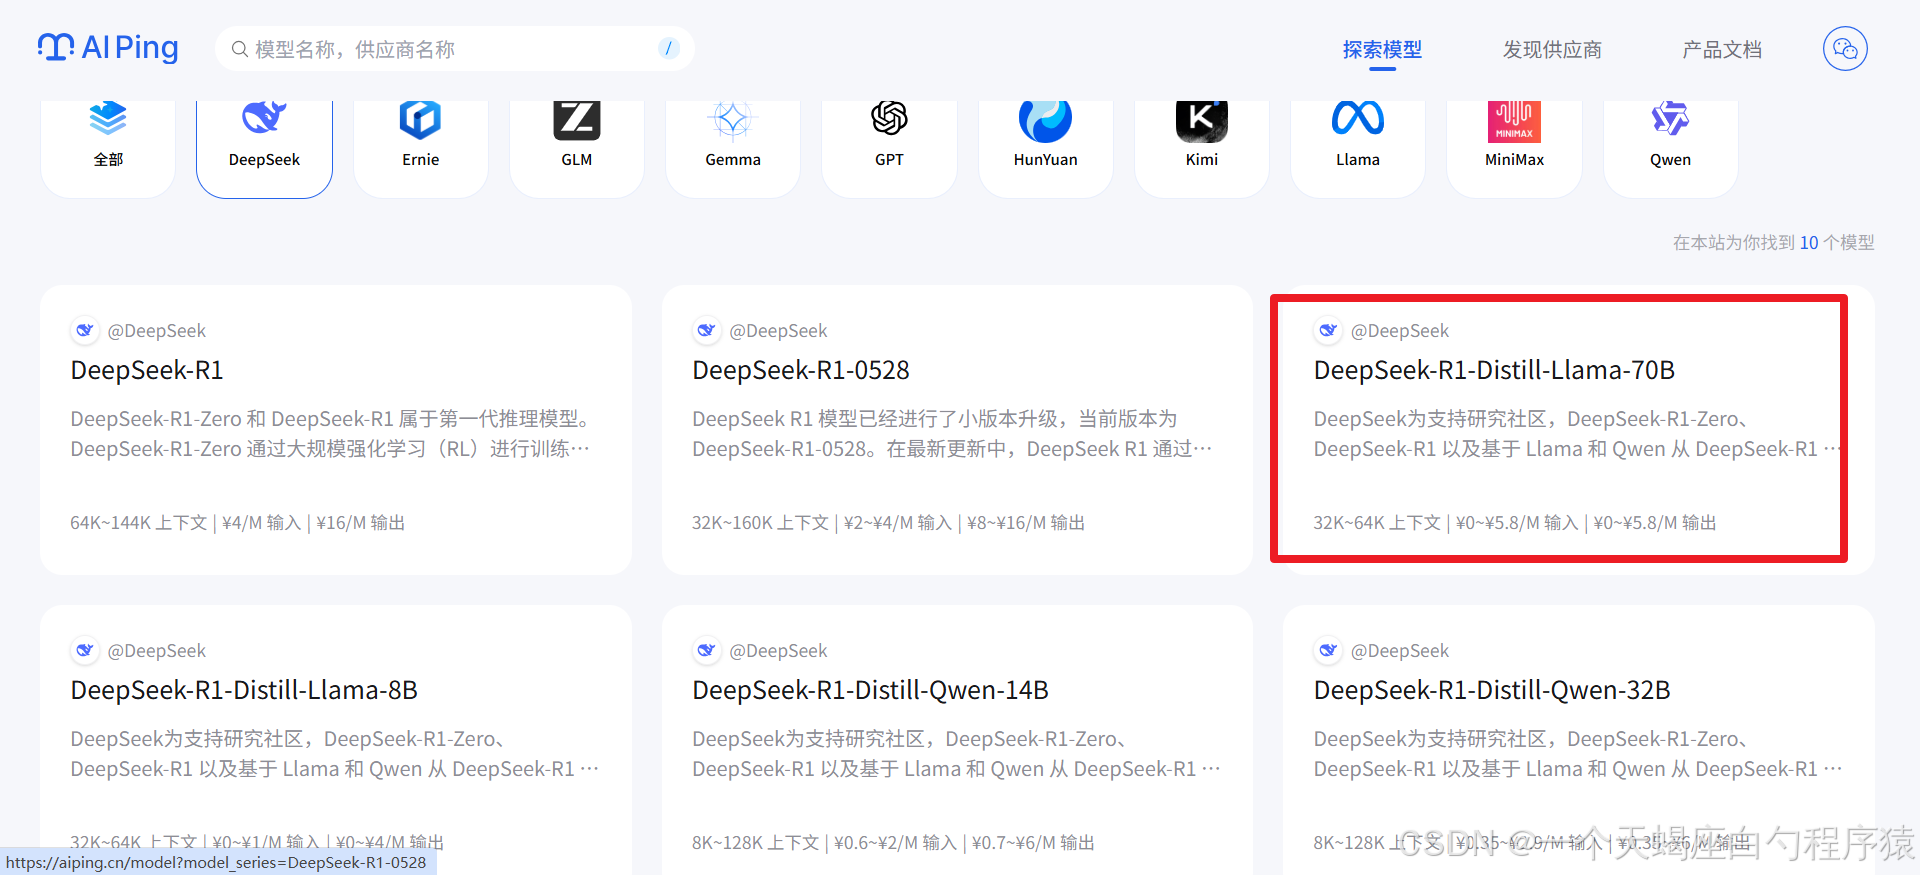Open the 发现供应商 tab
The height and width of the screenshot is (875, 1920).
coord(1552,50)
